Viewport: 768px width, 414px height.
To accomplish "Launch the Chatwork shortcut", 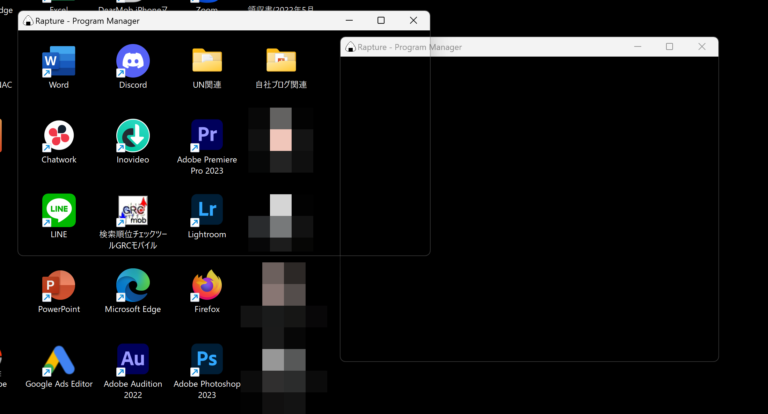I will pyautogui.click(x=59, y=136).
